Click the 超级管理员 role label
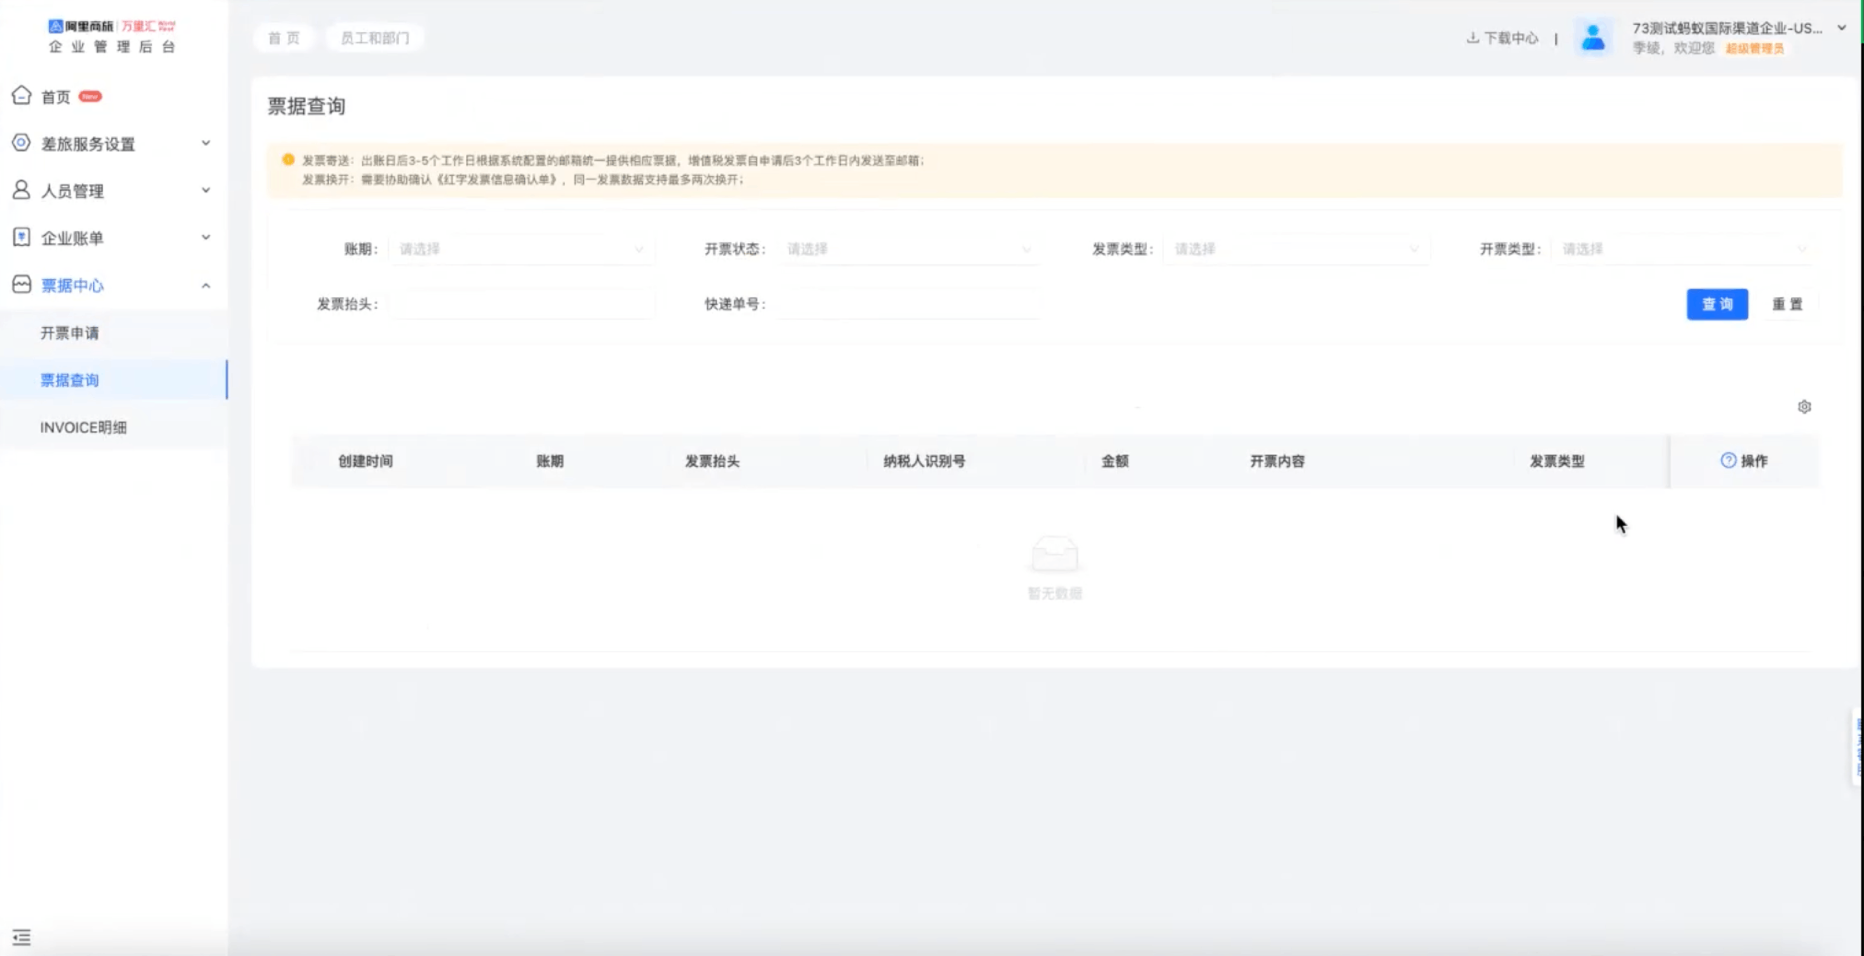Screen dimensions: 1864x956 (1755, 48)
